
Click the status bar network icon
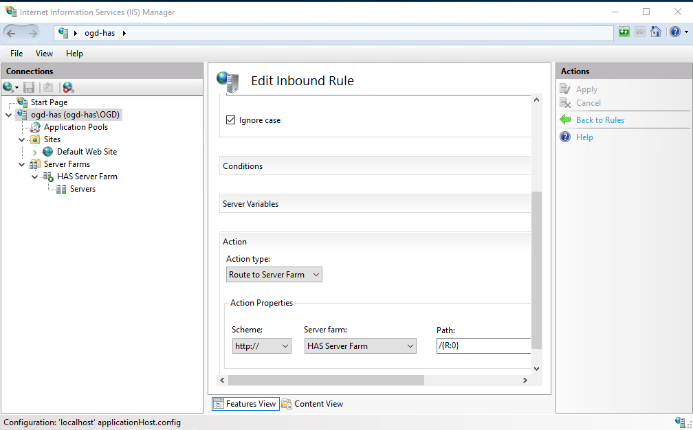pyautogui.click(x=680, y=422)
